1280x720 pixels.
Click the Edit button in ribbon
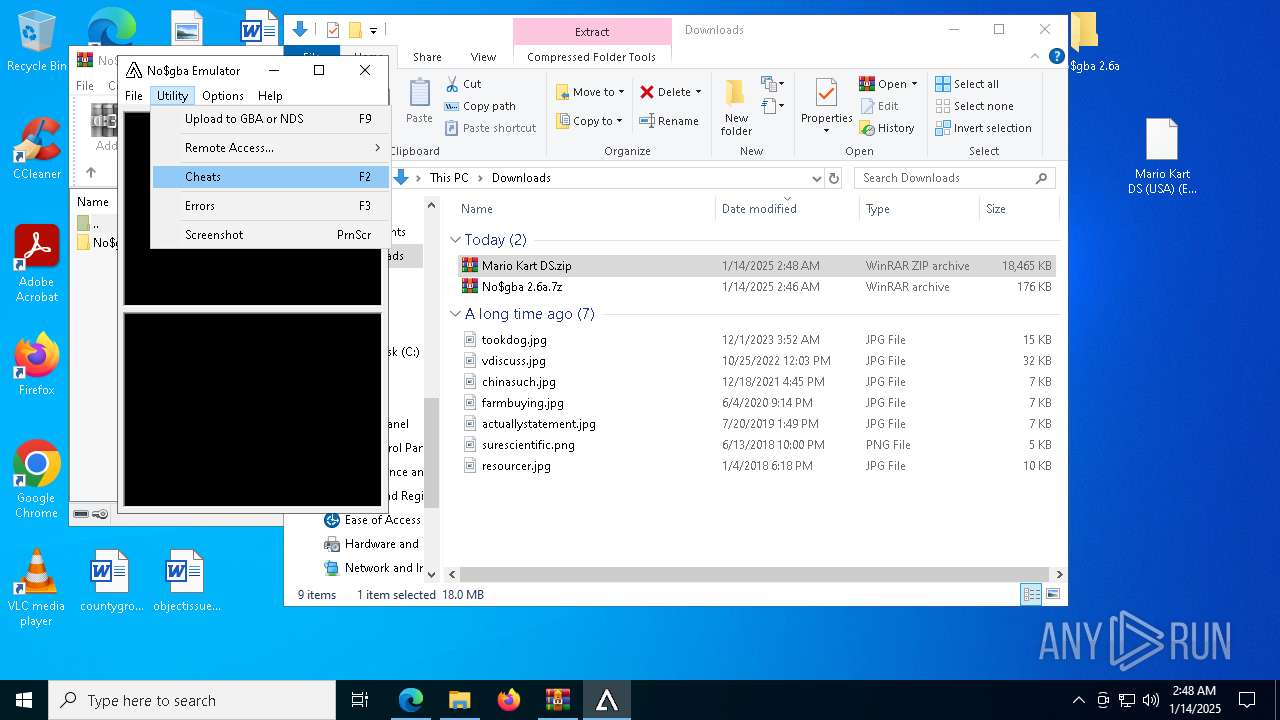coord(878,106)
